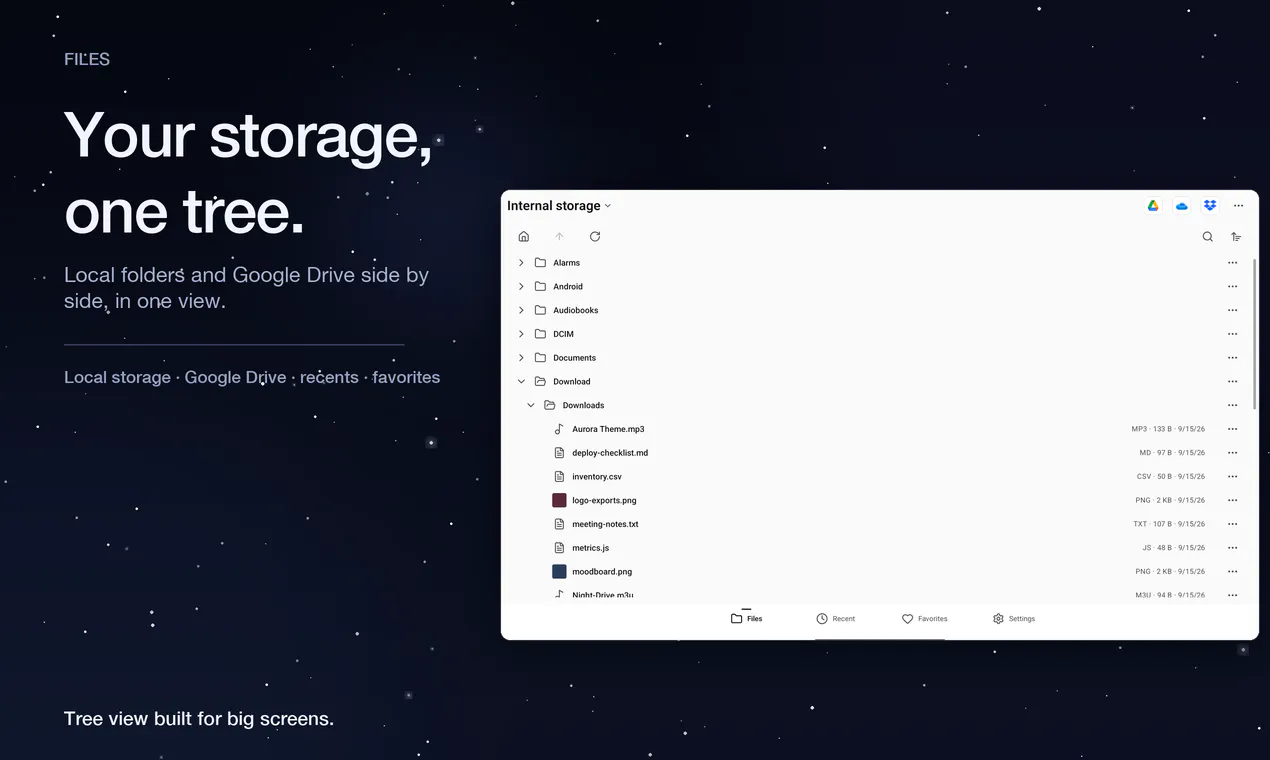Select the DCIM folder name

click(x=563, y=334)
